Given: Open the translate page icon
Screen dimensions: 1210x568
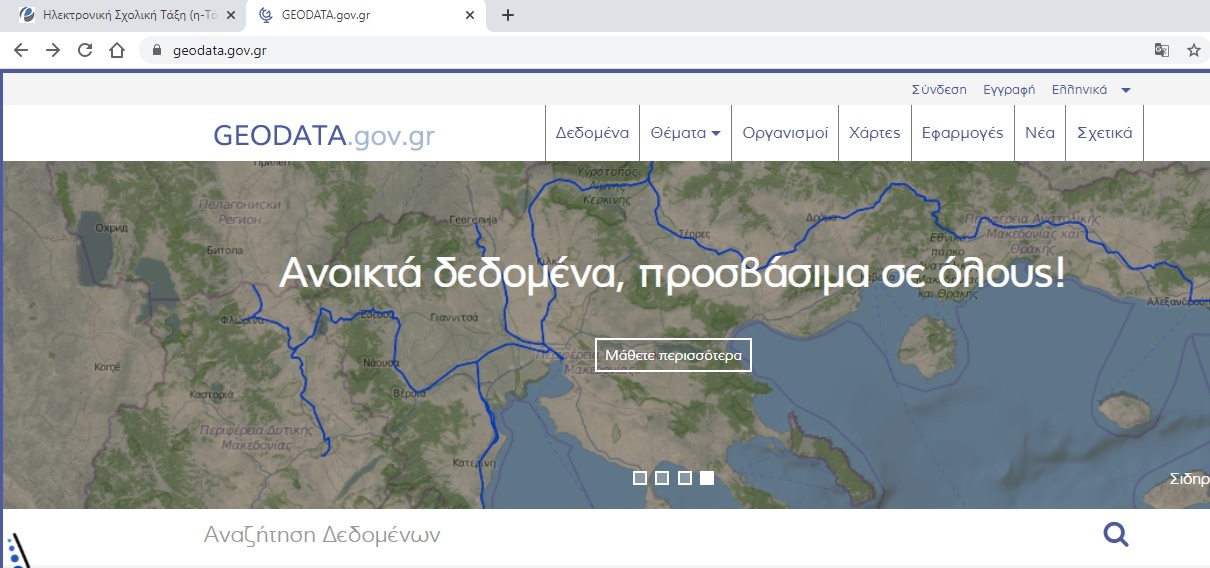Looking at the screenshot, I should 1161,50.
